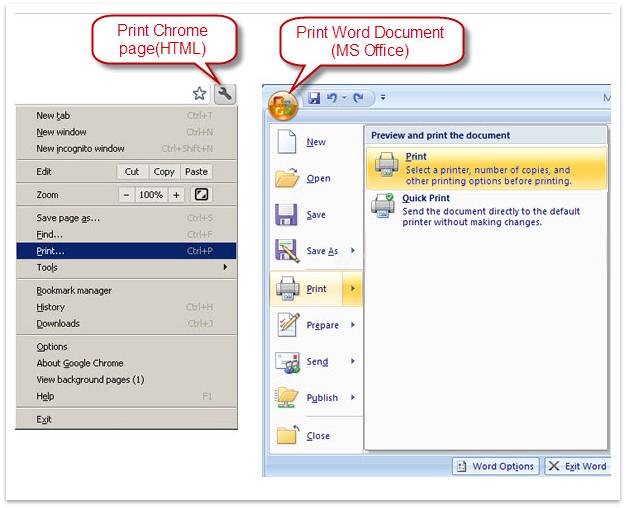Click the 100% zoom value

point(151,195)
